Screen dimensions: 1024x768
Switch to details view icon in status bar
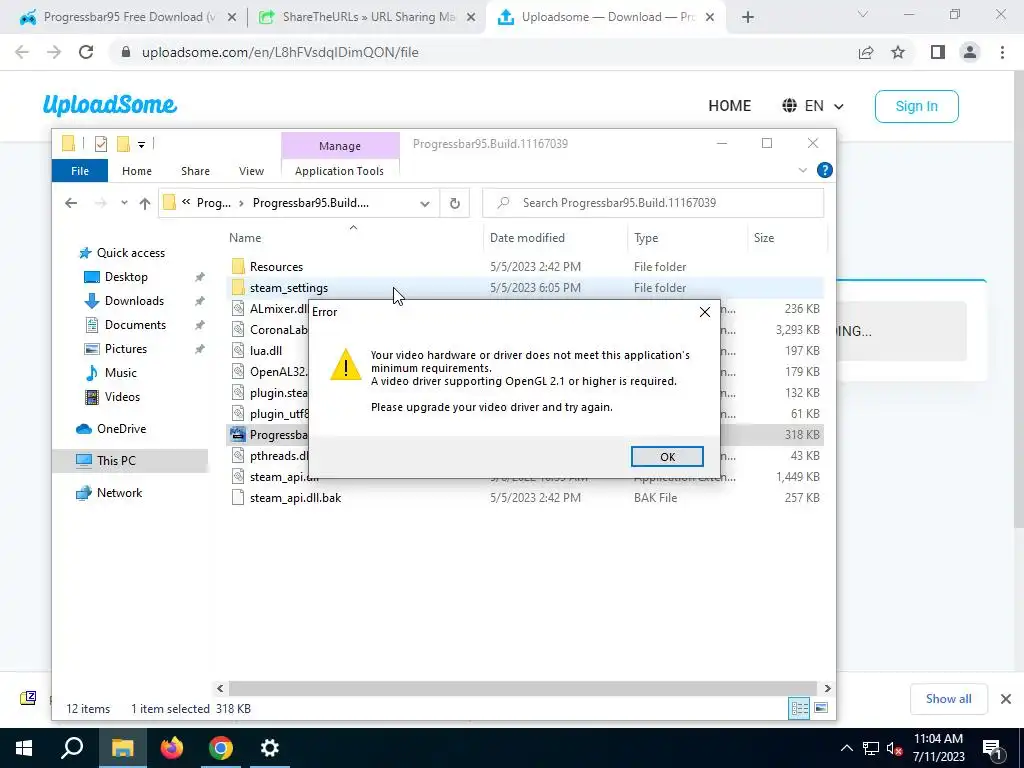(x=799, y=709)
